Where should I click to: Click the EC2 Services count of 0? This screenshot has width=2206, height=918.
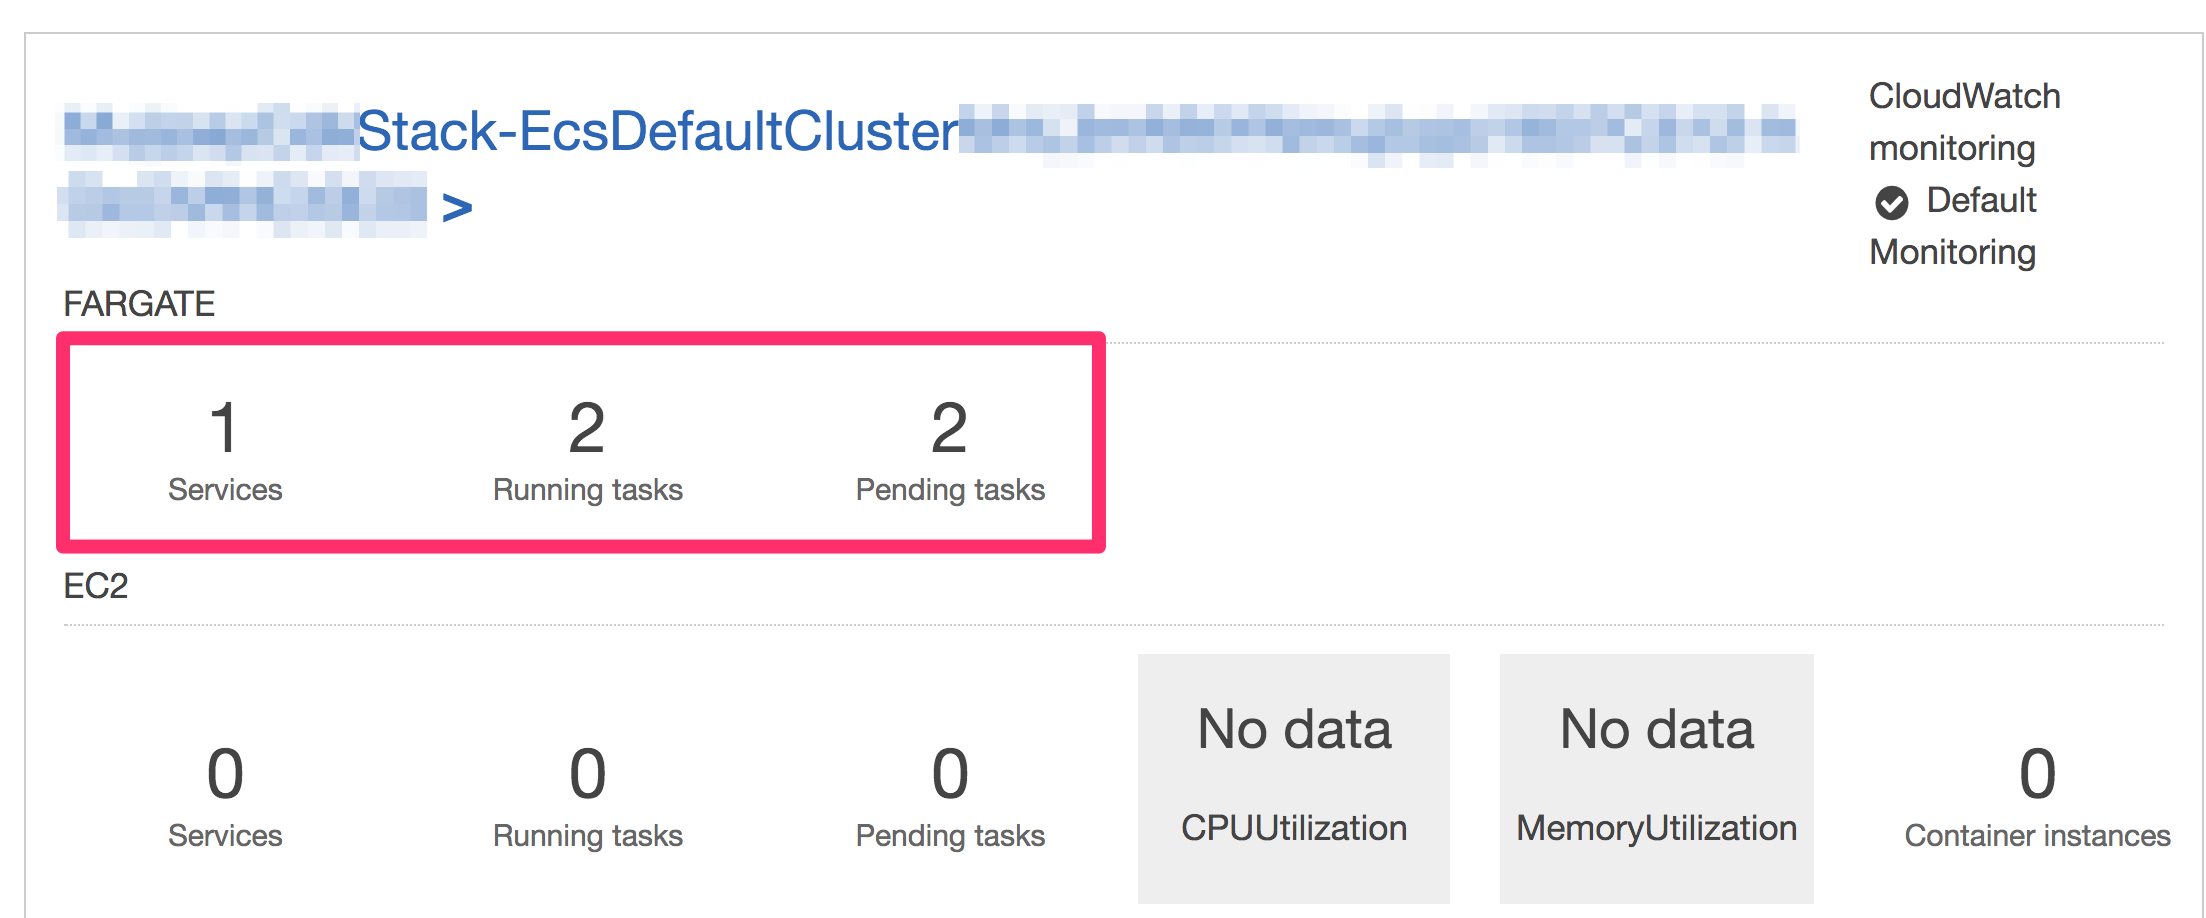click(x=224, y=775)
